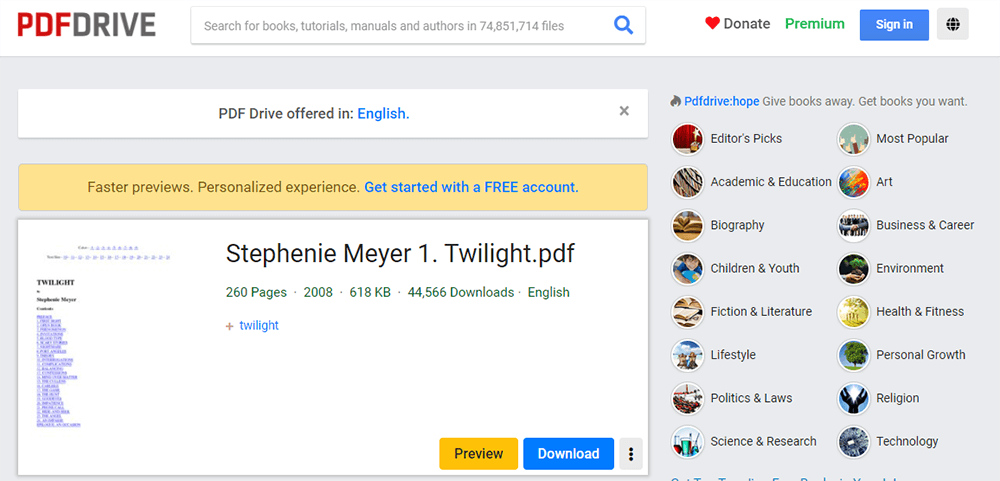1000x481 pixels.
Task: Click the Most Popular category icon
Action: point(853,139)
